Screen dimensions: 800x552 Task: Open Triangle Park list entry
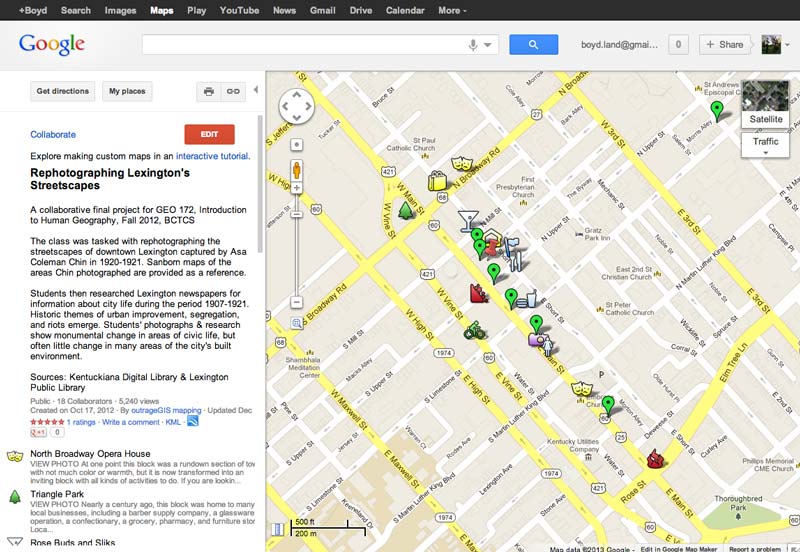click(x=57, y=494)
